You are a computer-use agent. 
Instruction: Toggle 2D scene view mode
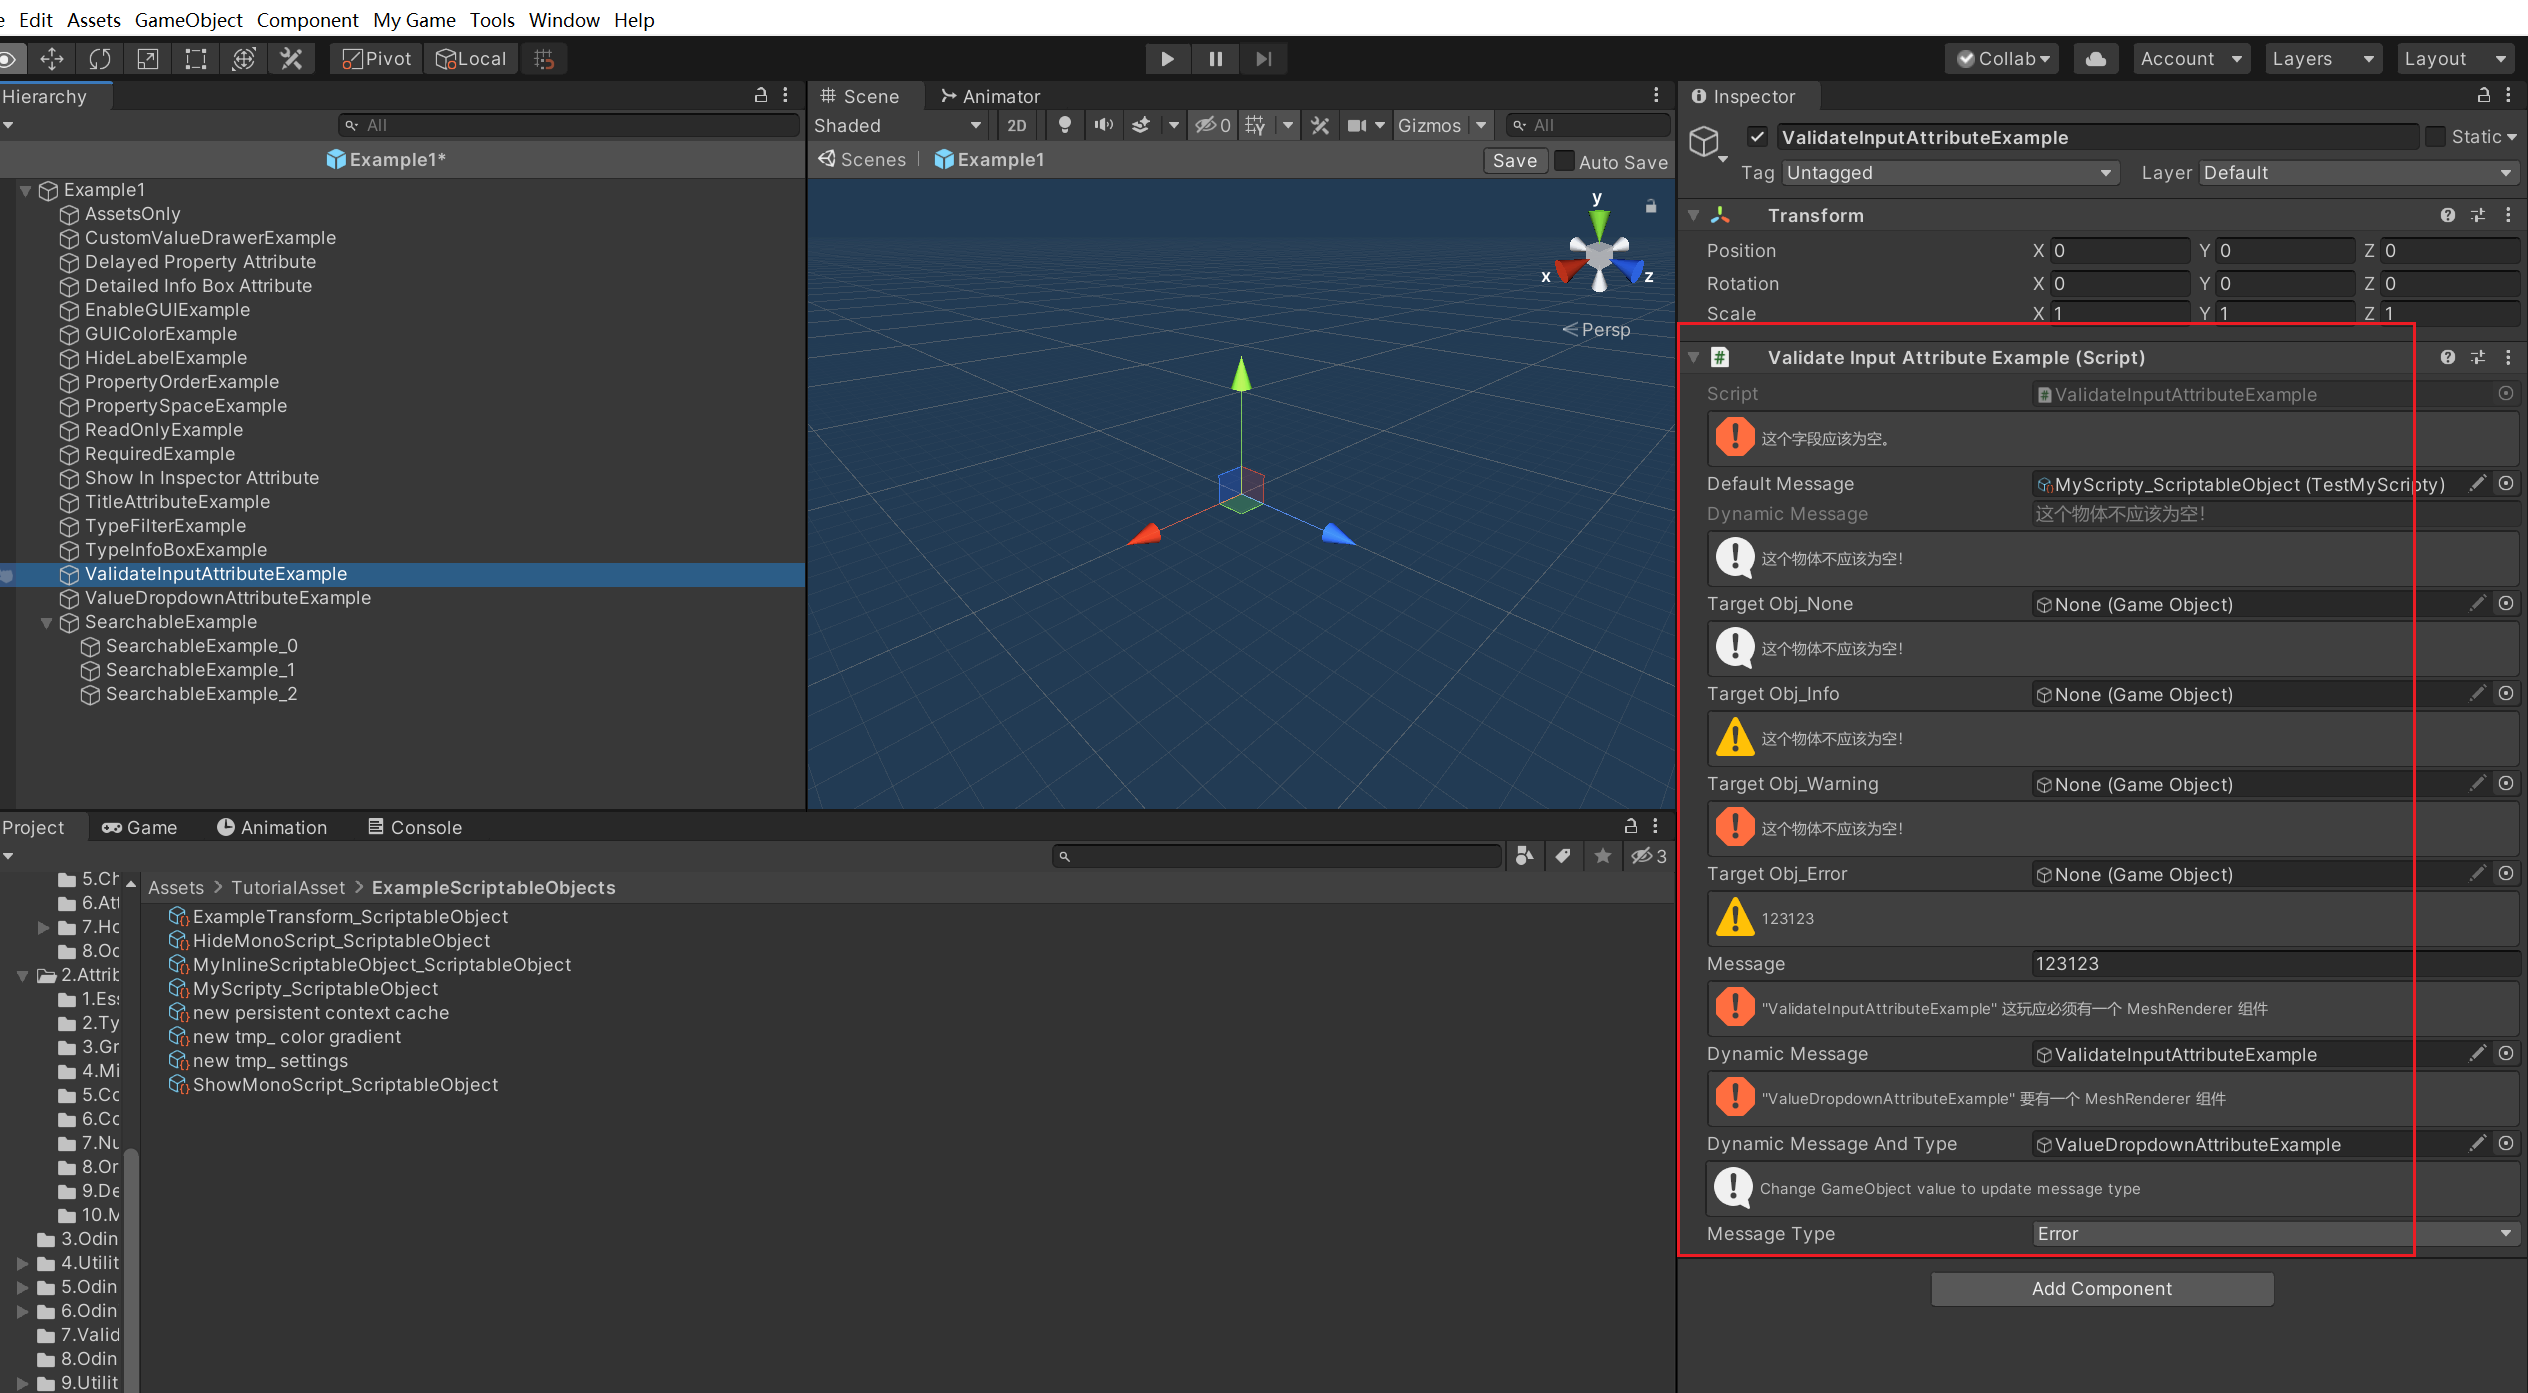(x=1017, y=125)
